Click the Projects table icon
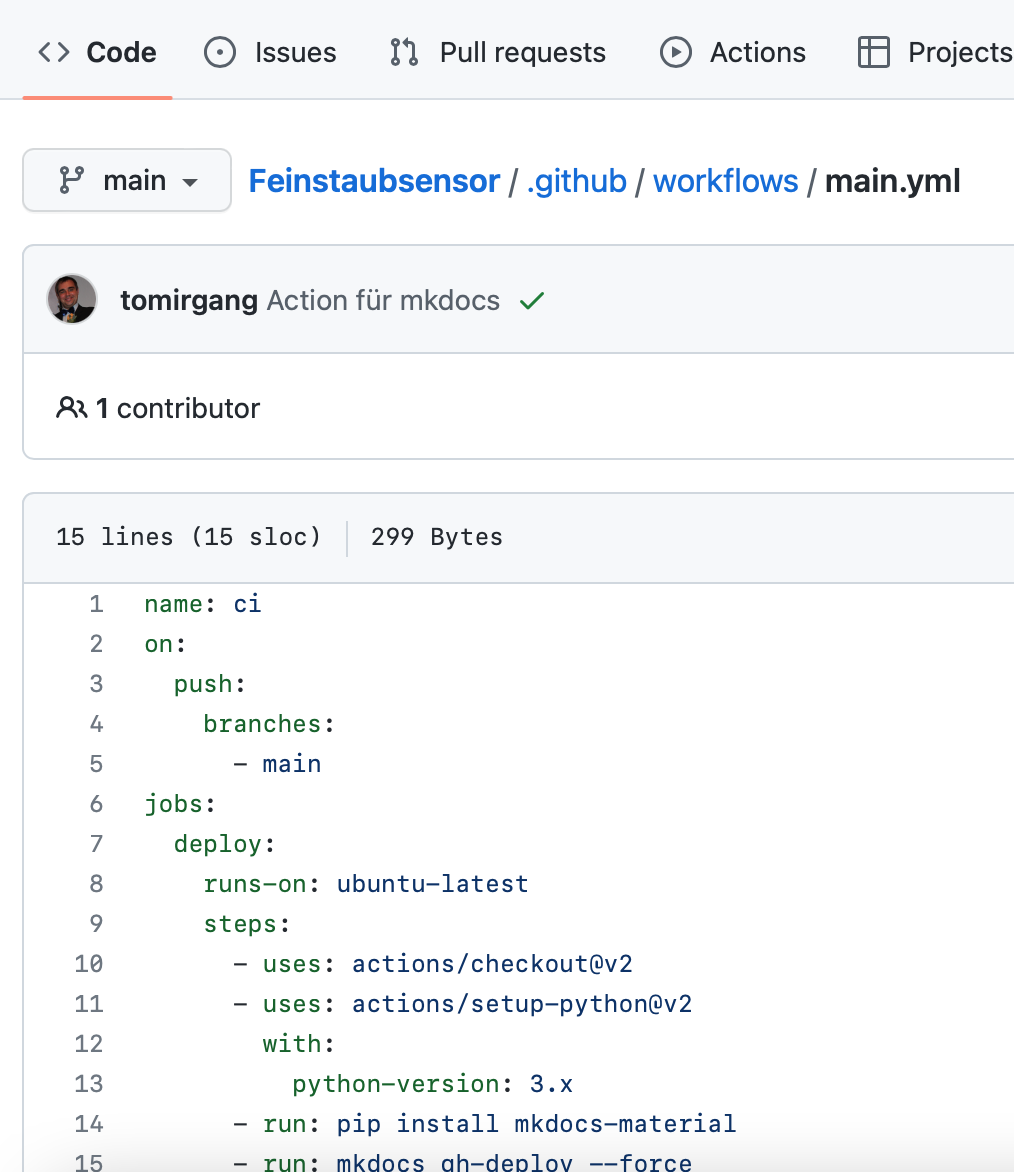The image size is (1014, 1172). pyautogui.click(x=874, y=52)
